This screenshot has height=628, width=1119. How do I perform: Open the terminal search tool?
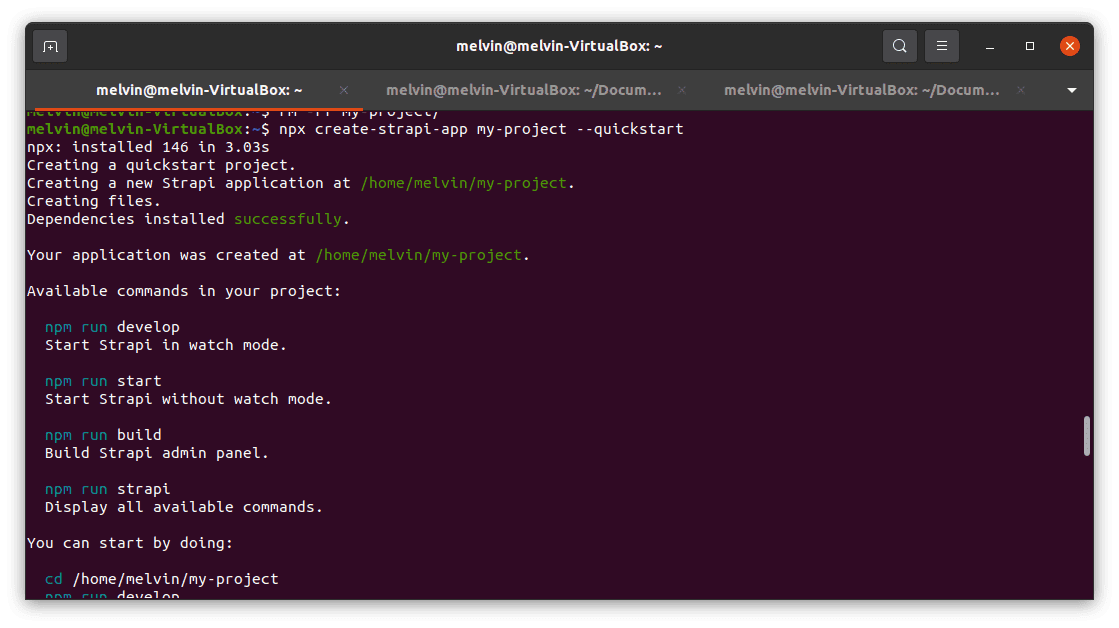click(x=899, y=46)
